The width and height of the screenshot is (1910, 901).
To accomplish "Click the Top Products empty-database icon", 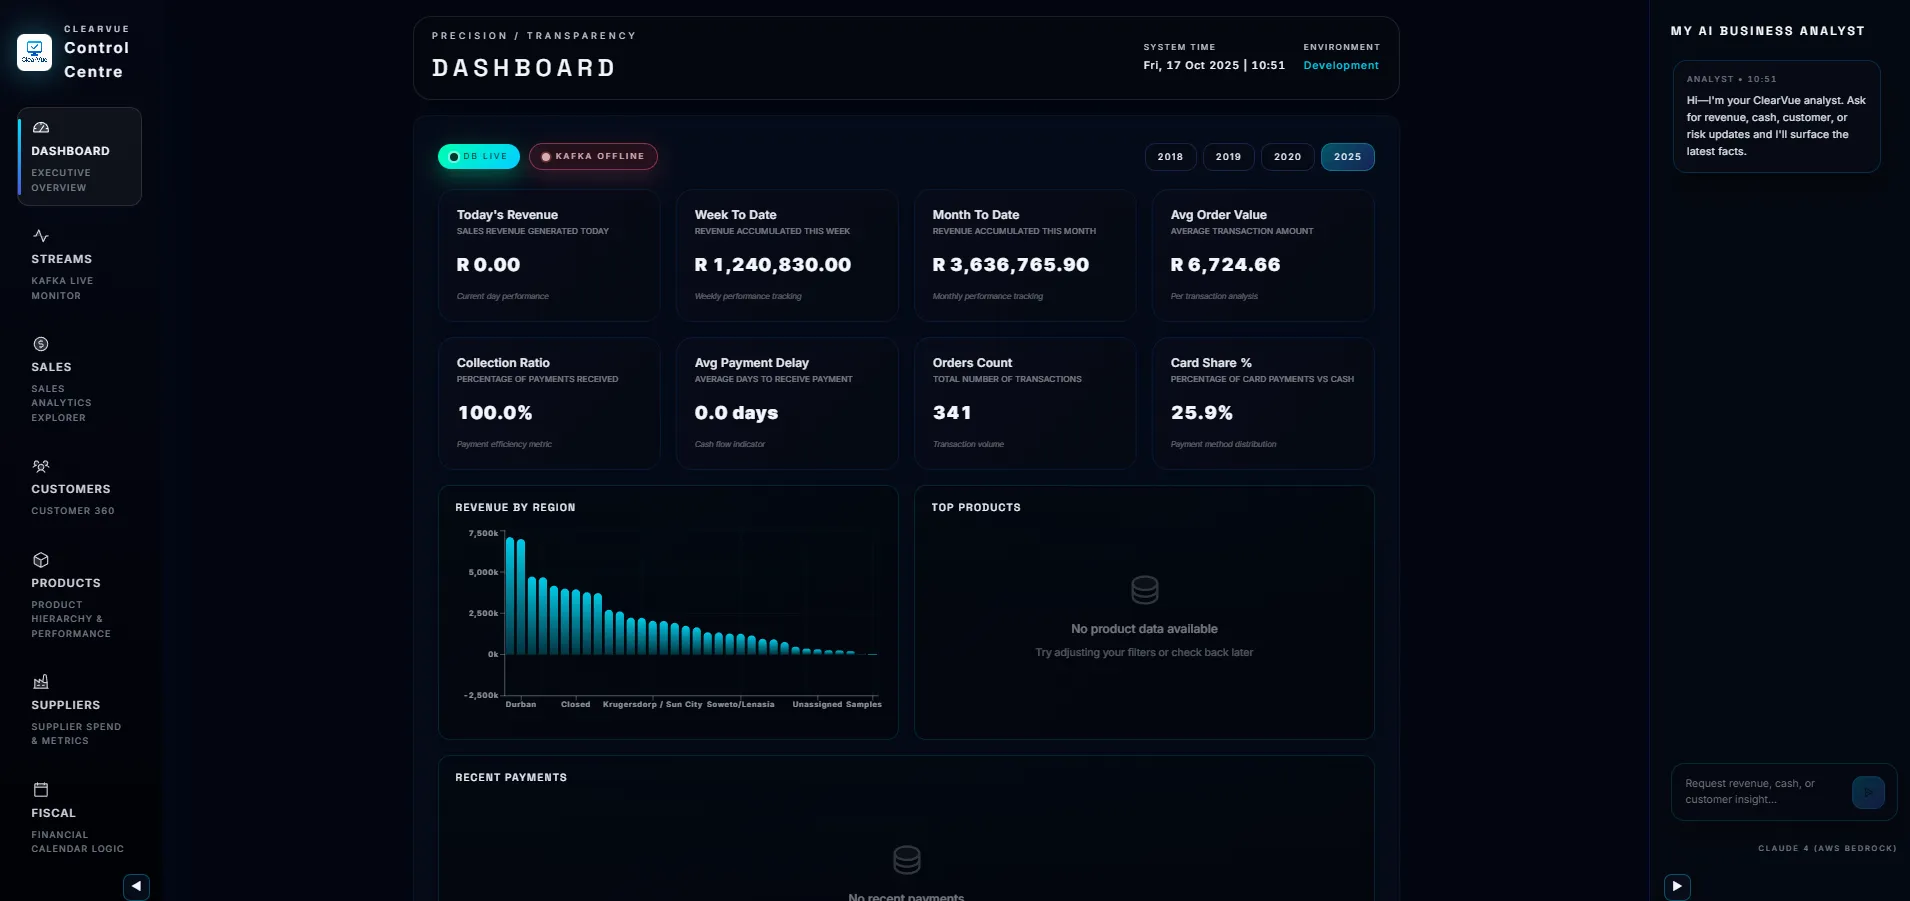I will coord(1144,590).
